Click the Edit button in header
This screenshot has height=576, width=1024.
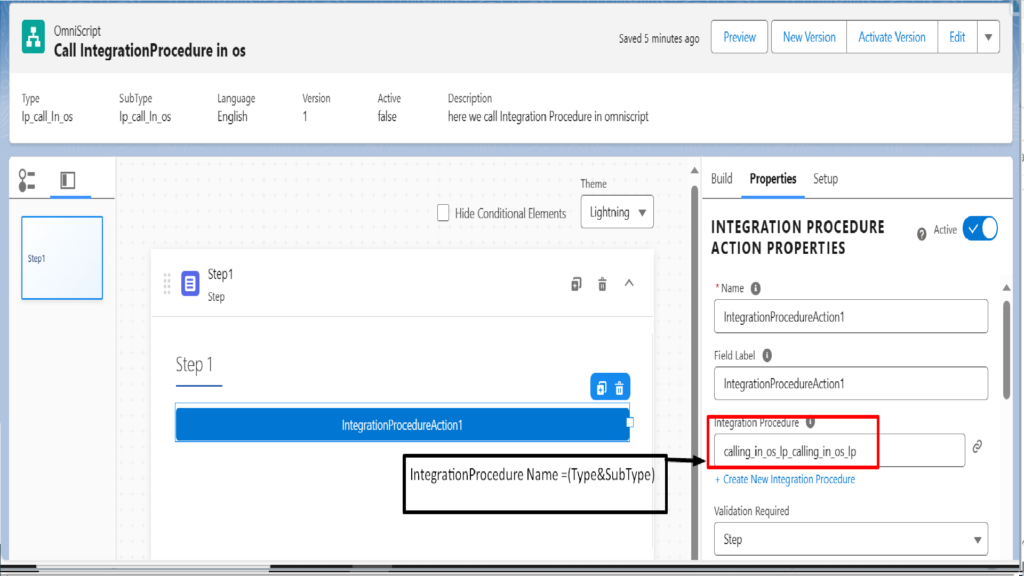point(957,37)
